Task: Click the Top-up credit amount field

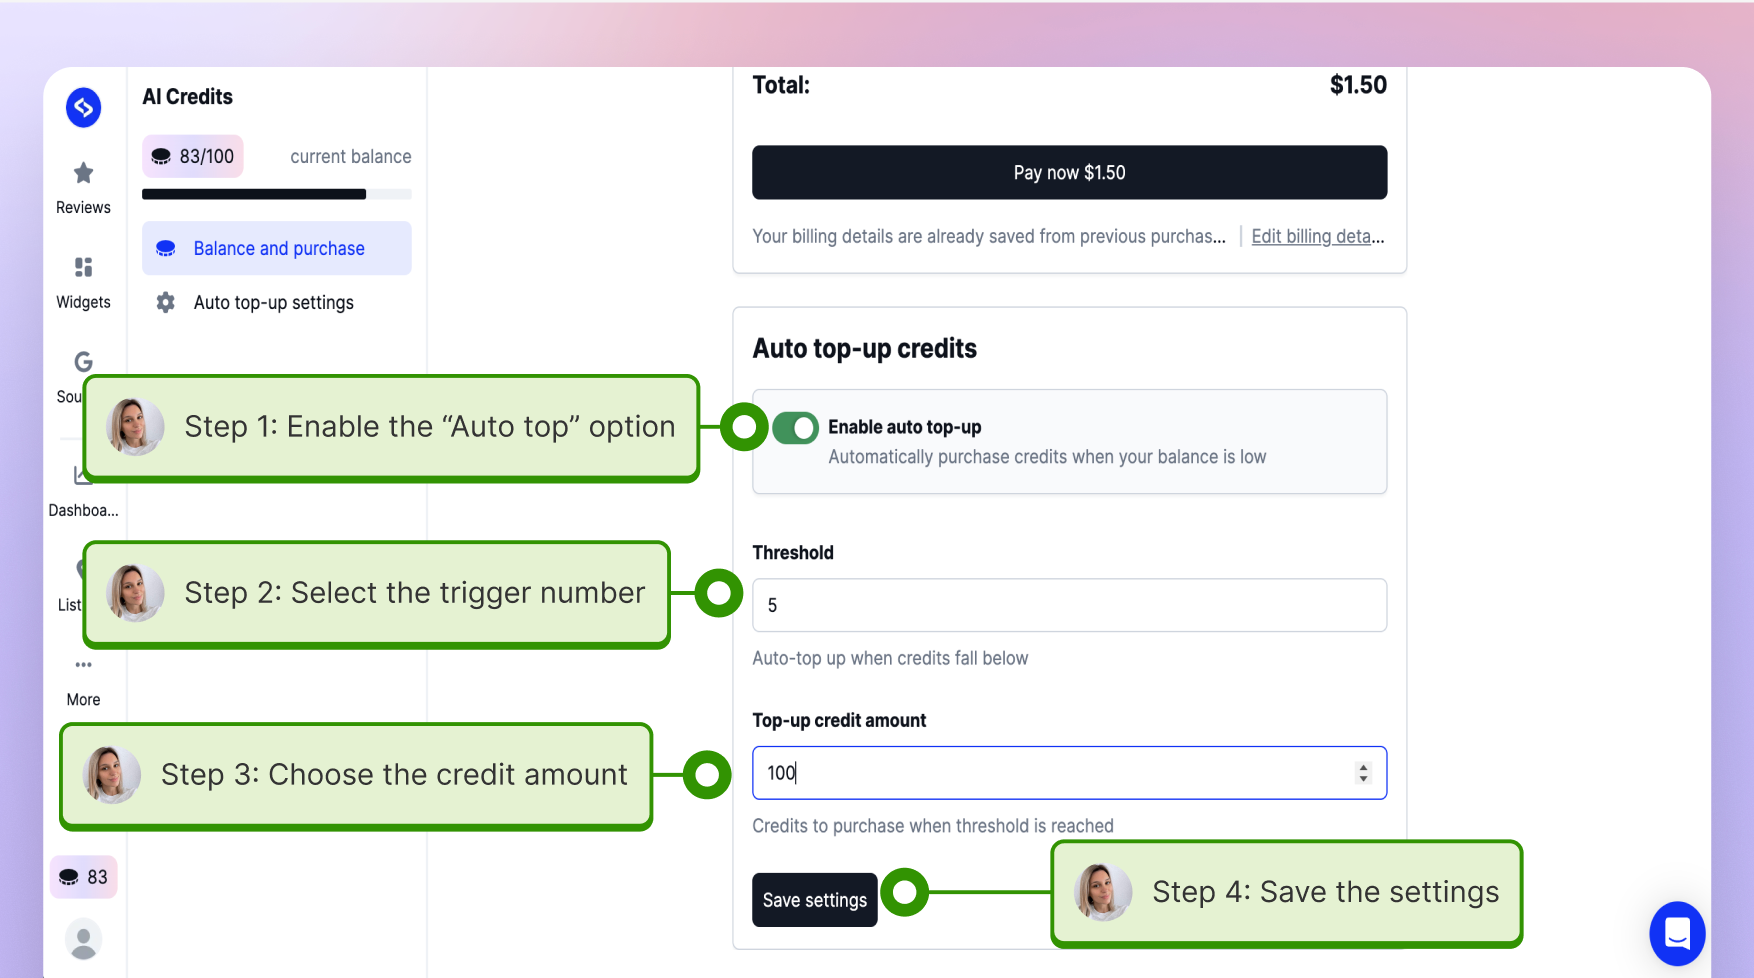Action: (x=1069, y=773)
